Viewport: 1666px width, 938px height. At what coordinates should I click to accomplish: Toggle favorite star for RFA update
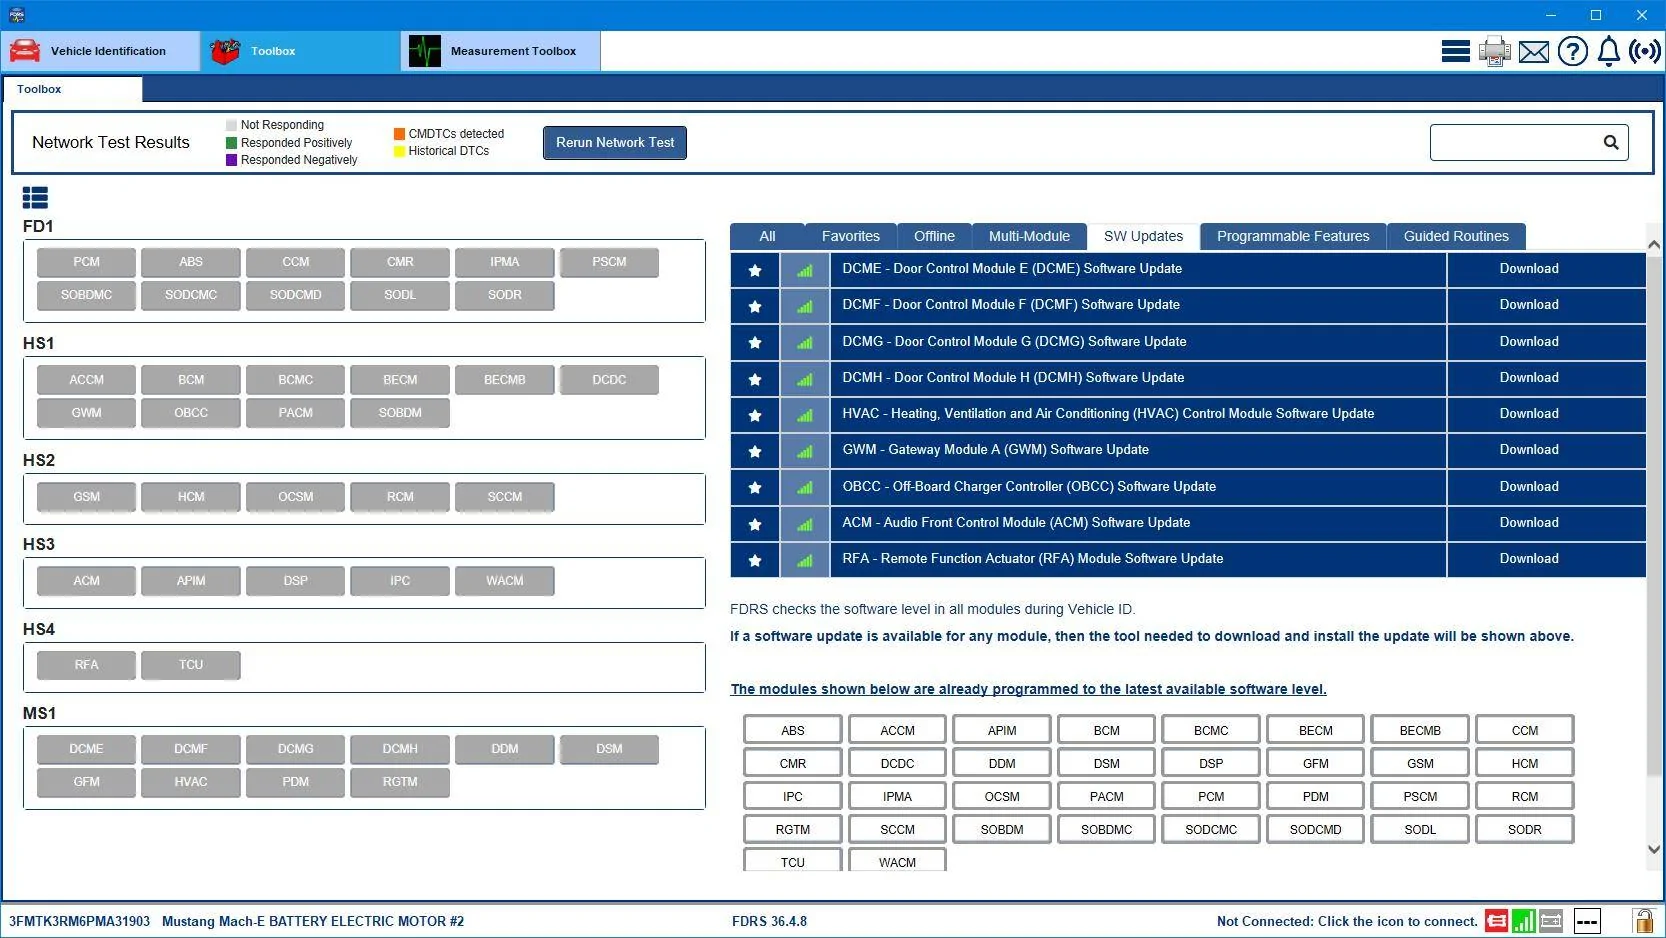pos(755,560)
